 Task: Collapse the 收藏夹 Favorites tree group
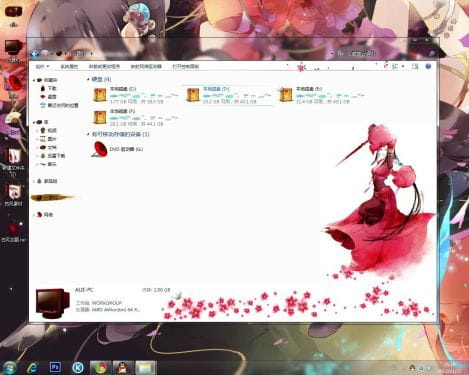coord(34,80)
